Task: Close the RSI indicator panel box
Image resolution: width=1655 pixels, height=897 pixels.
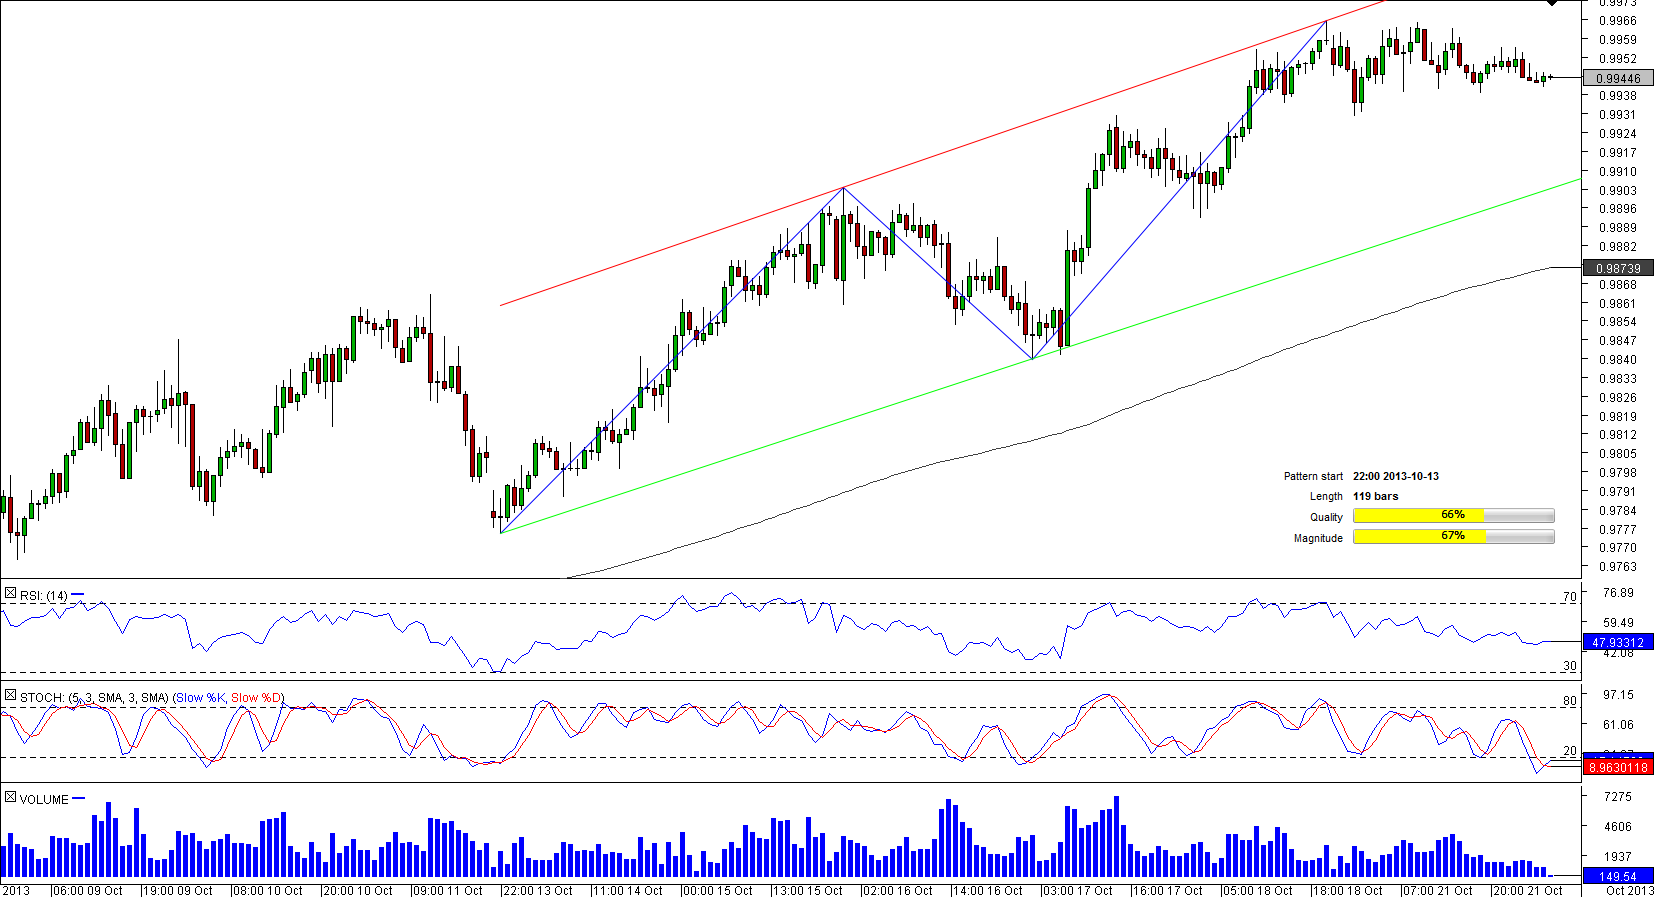Action: pyautogui.click(x=10, y=594)
